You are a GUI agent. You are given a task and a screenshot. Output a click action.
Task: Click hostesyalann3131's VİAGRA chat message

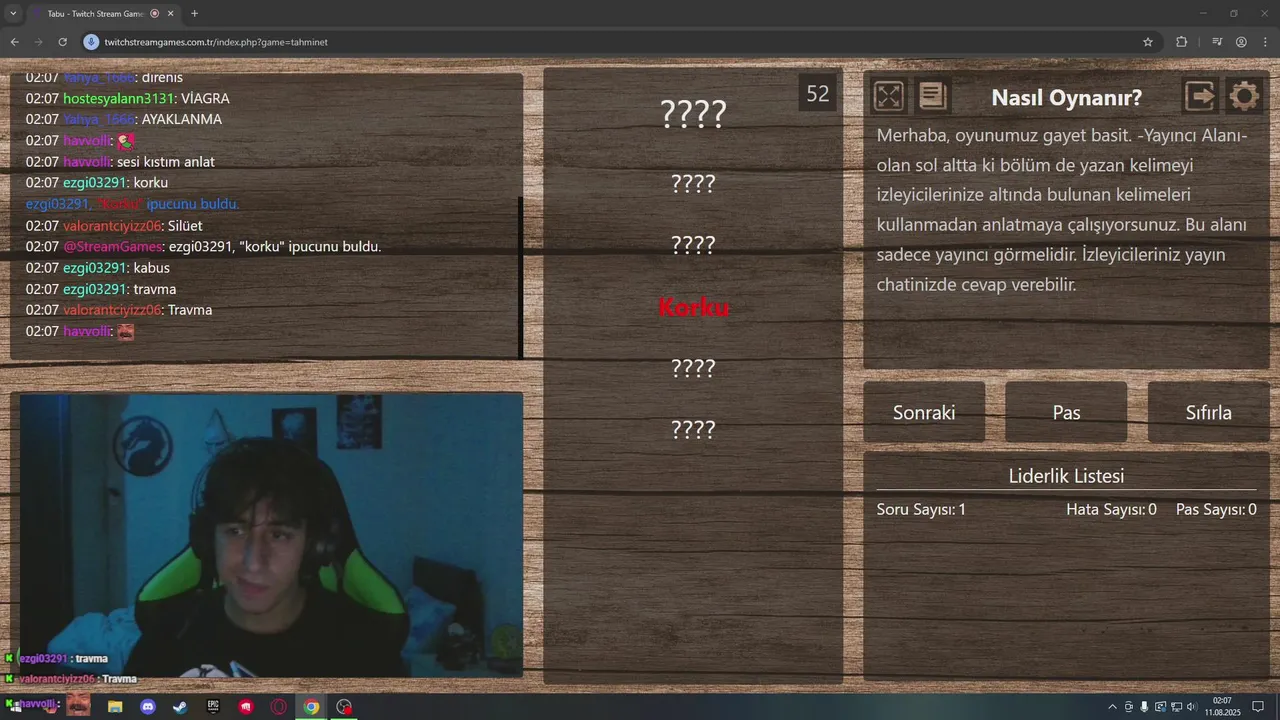point(128,99)
